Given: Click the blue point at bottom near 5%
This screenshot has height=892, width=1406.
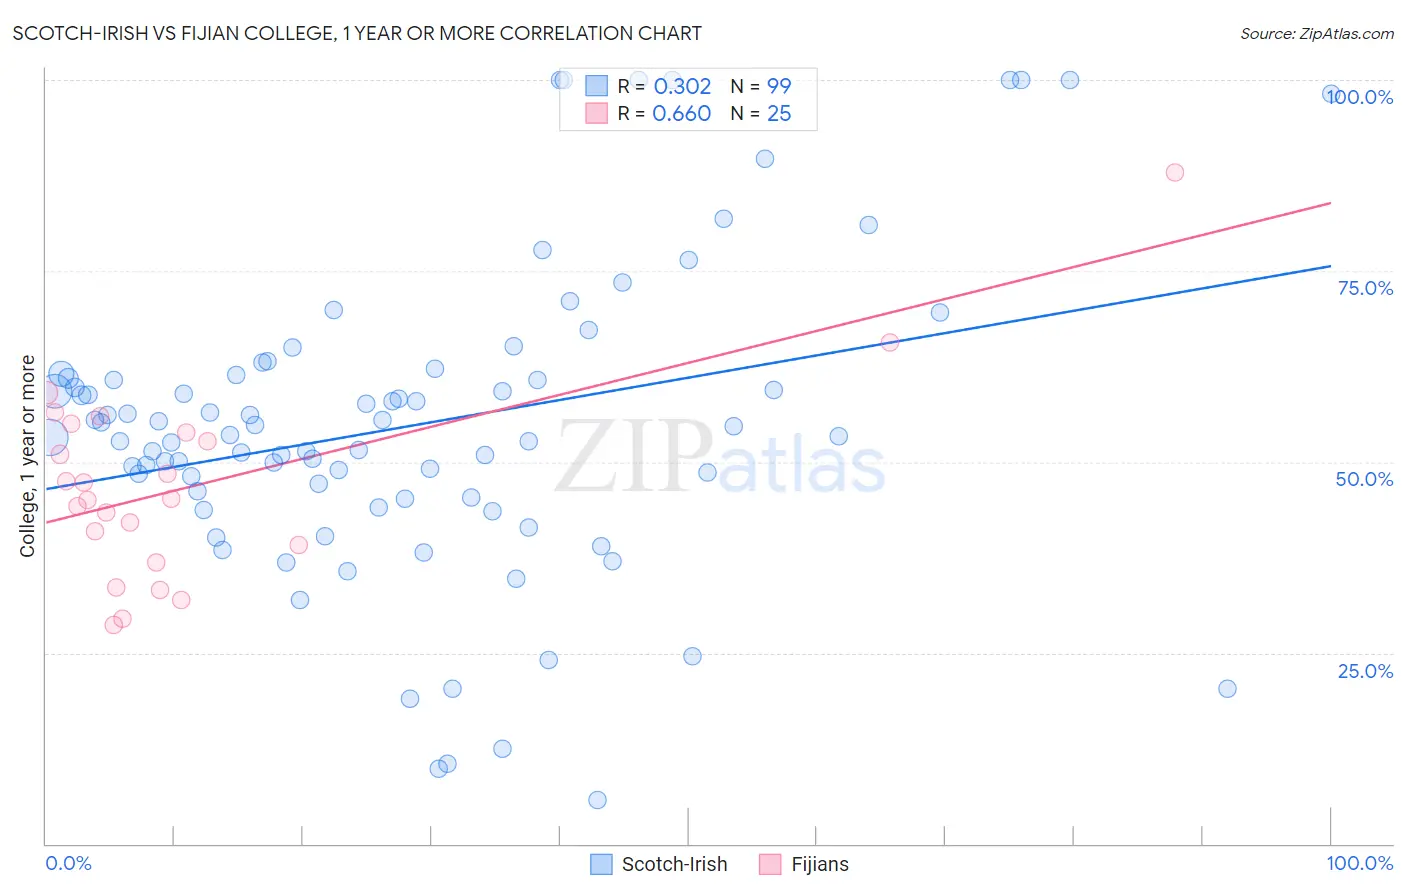Looking at the screenshot, I should tap(597, 800).
